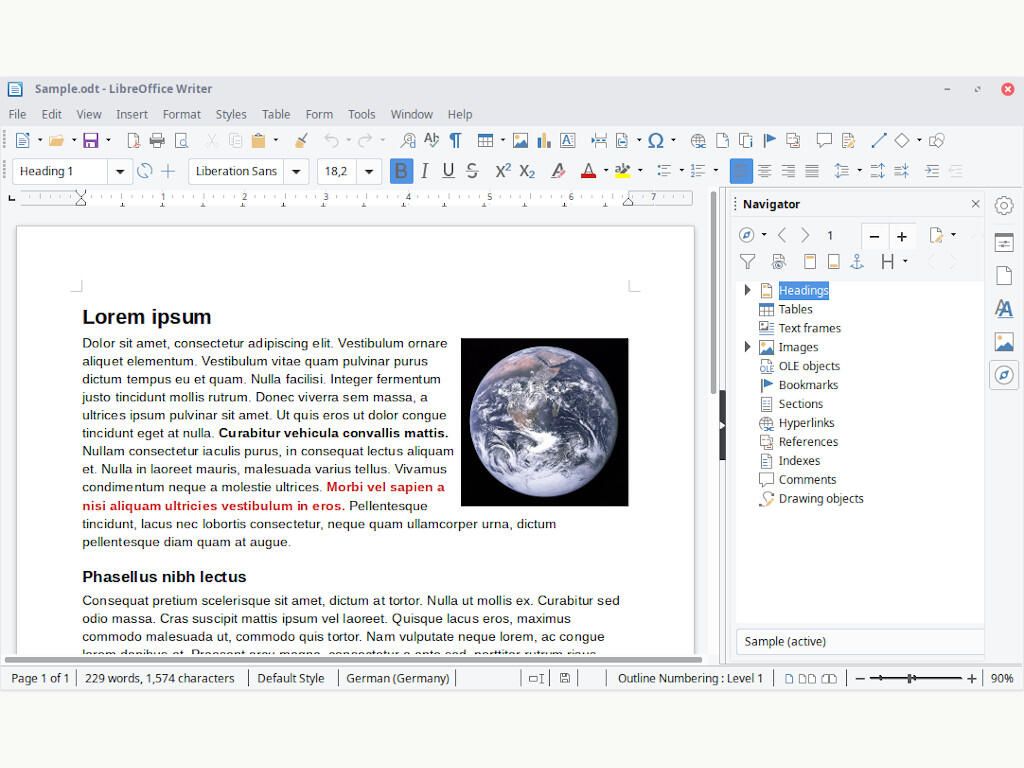Toggle Bold formatting button
1024x768 pixels.
coord(401,171)
